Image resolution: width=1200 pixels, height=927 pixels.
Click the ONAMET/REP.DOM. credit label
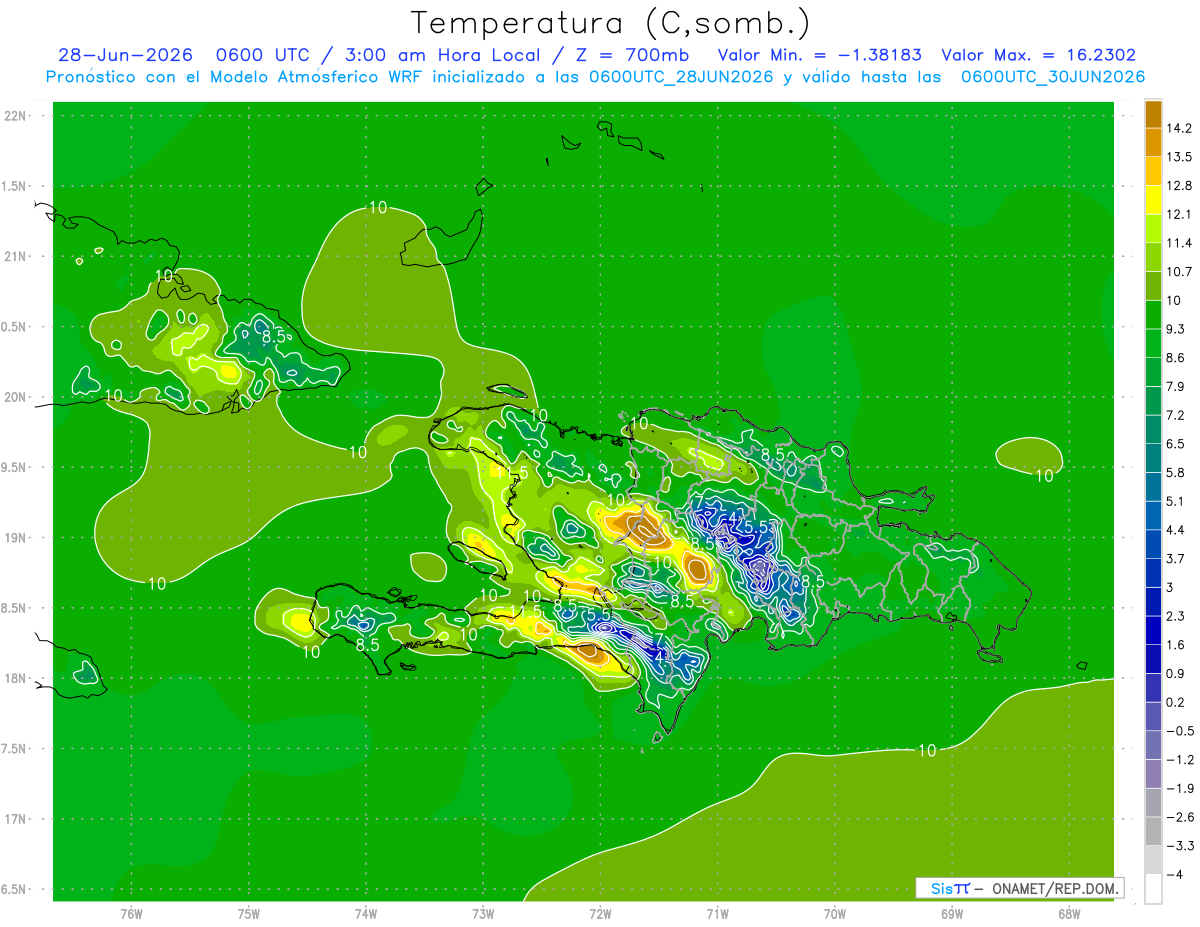tap(1054, 888)
